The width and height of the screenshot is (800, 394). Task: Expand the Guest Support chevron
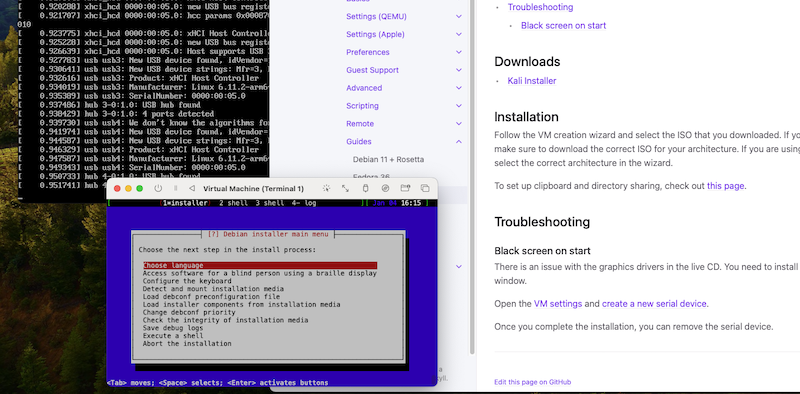click(459, 70)
